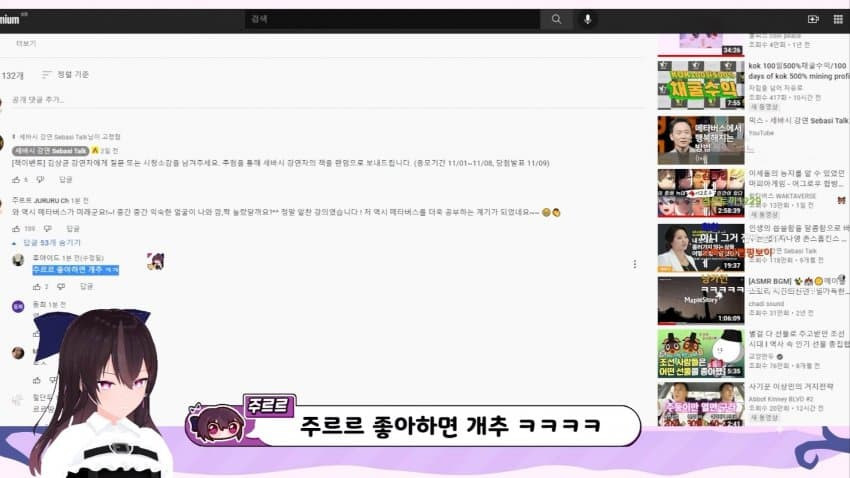Dislike the JURURU Ch comment
Image resolution: width=850 pixels, height=478 pixels.
click(48, 228)
